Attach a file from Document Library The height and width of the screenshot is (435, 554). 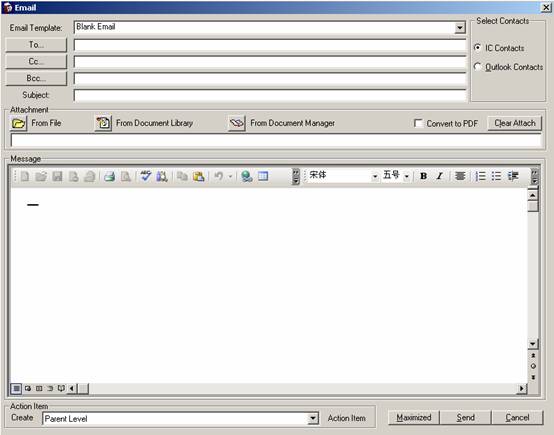[x=103, y=123]
